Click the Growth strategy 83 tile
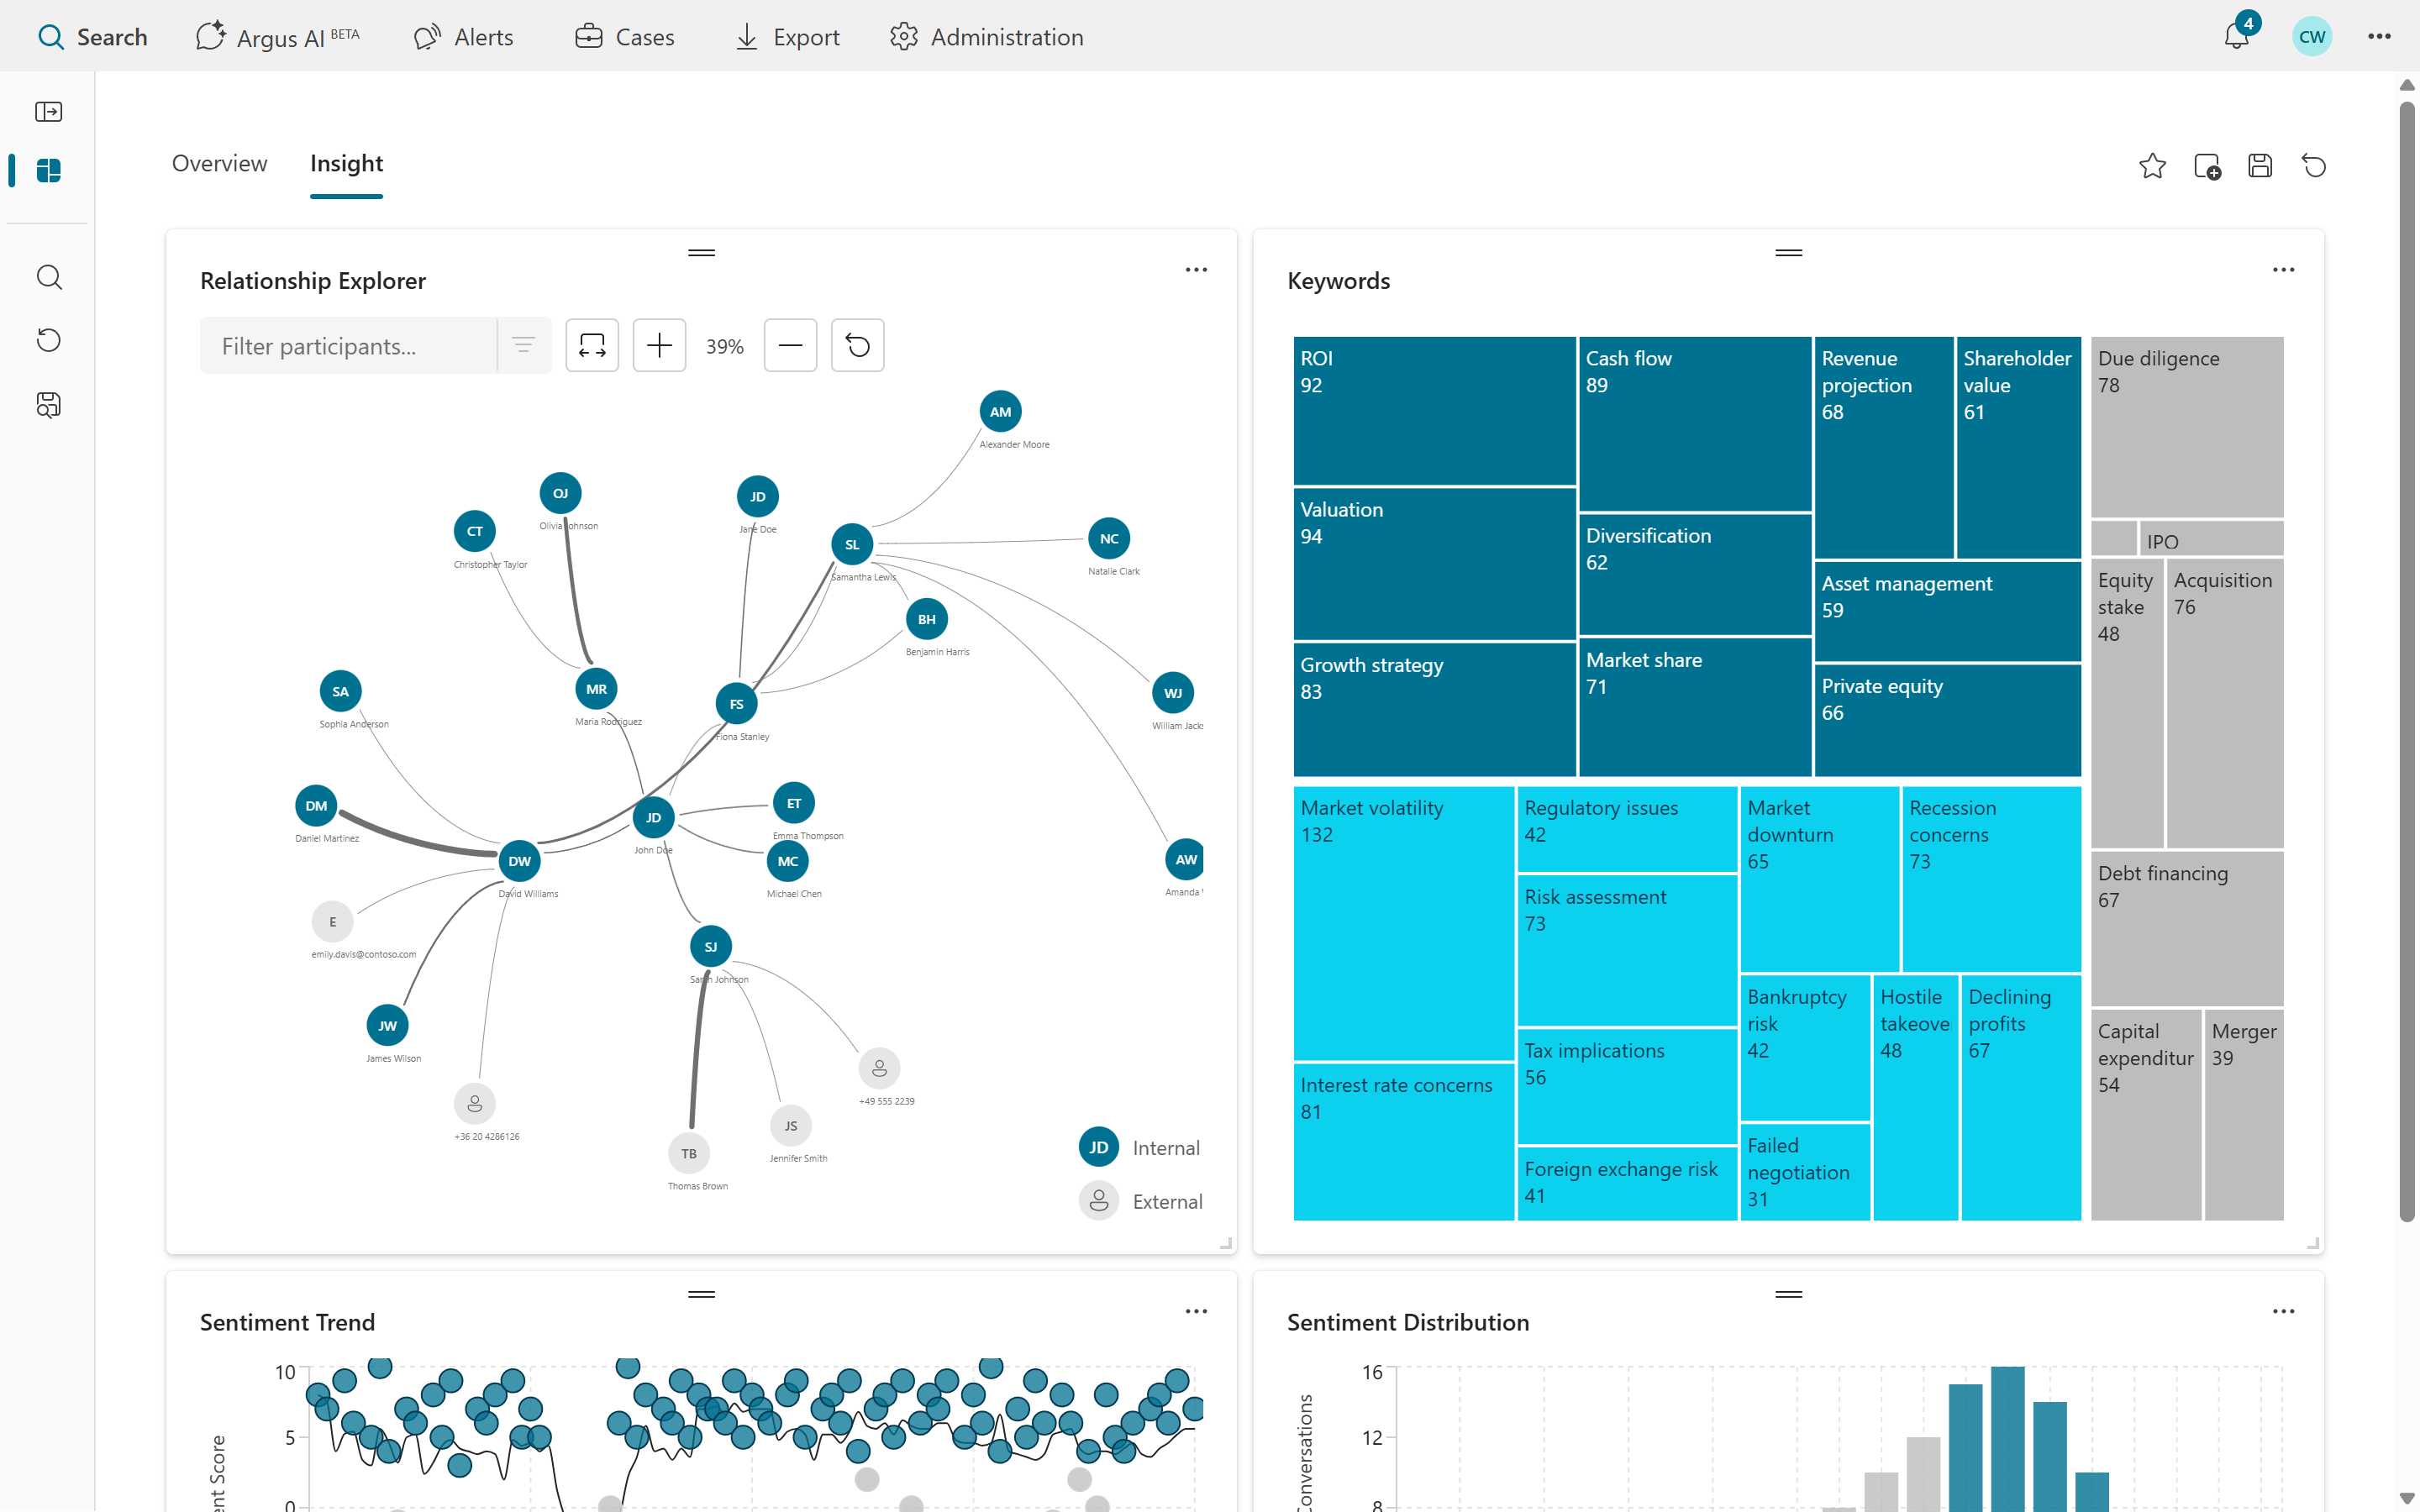 point(1434,709)
